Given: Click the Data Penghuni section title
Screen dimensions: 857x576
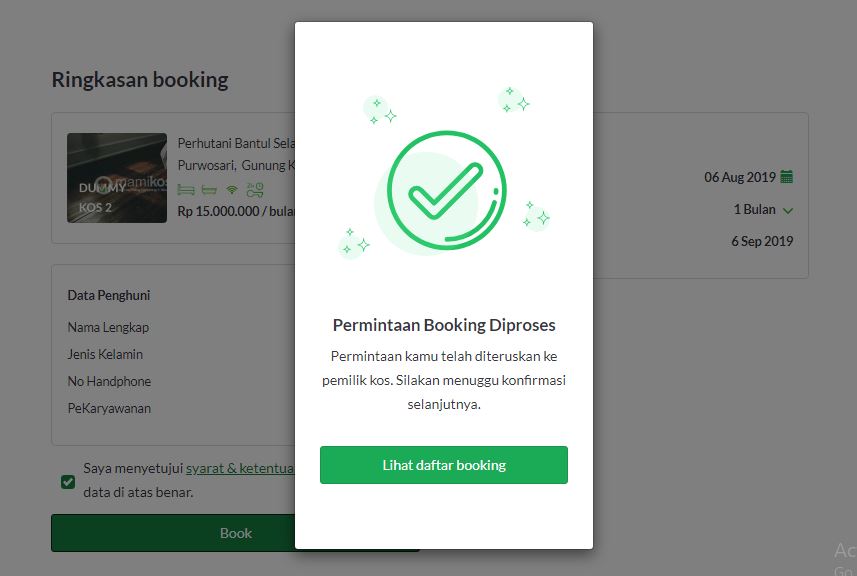Looking at the screenshot, I should pyautogui.click(x=109, y=295).
